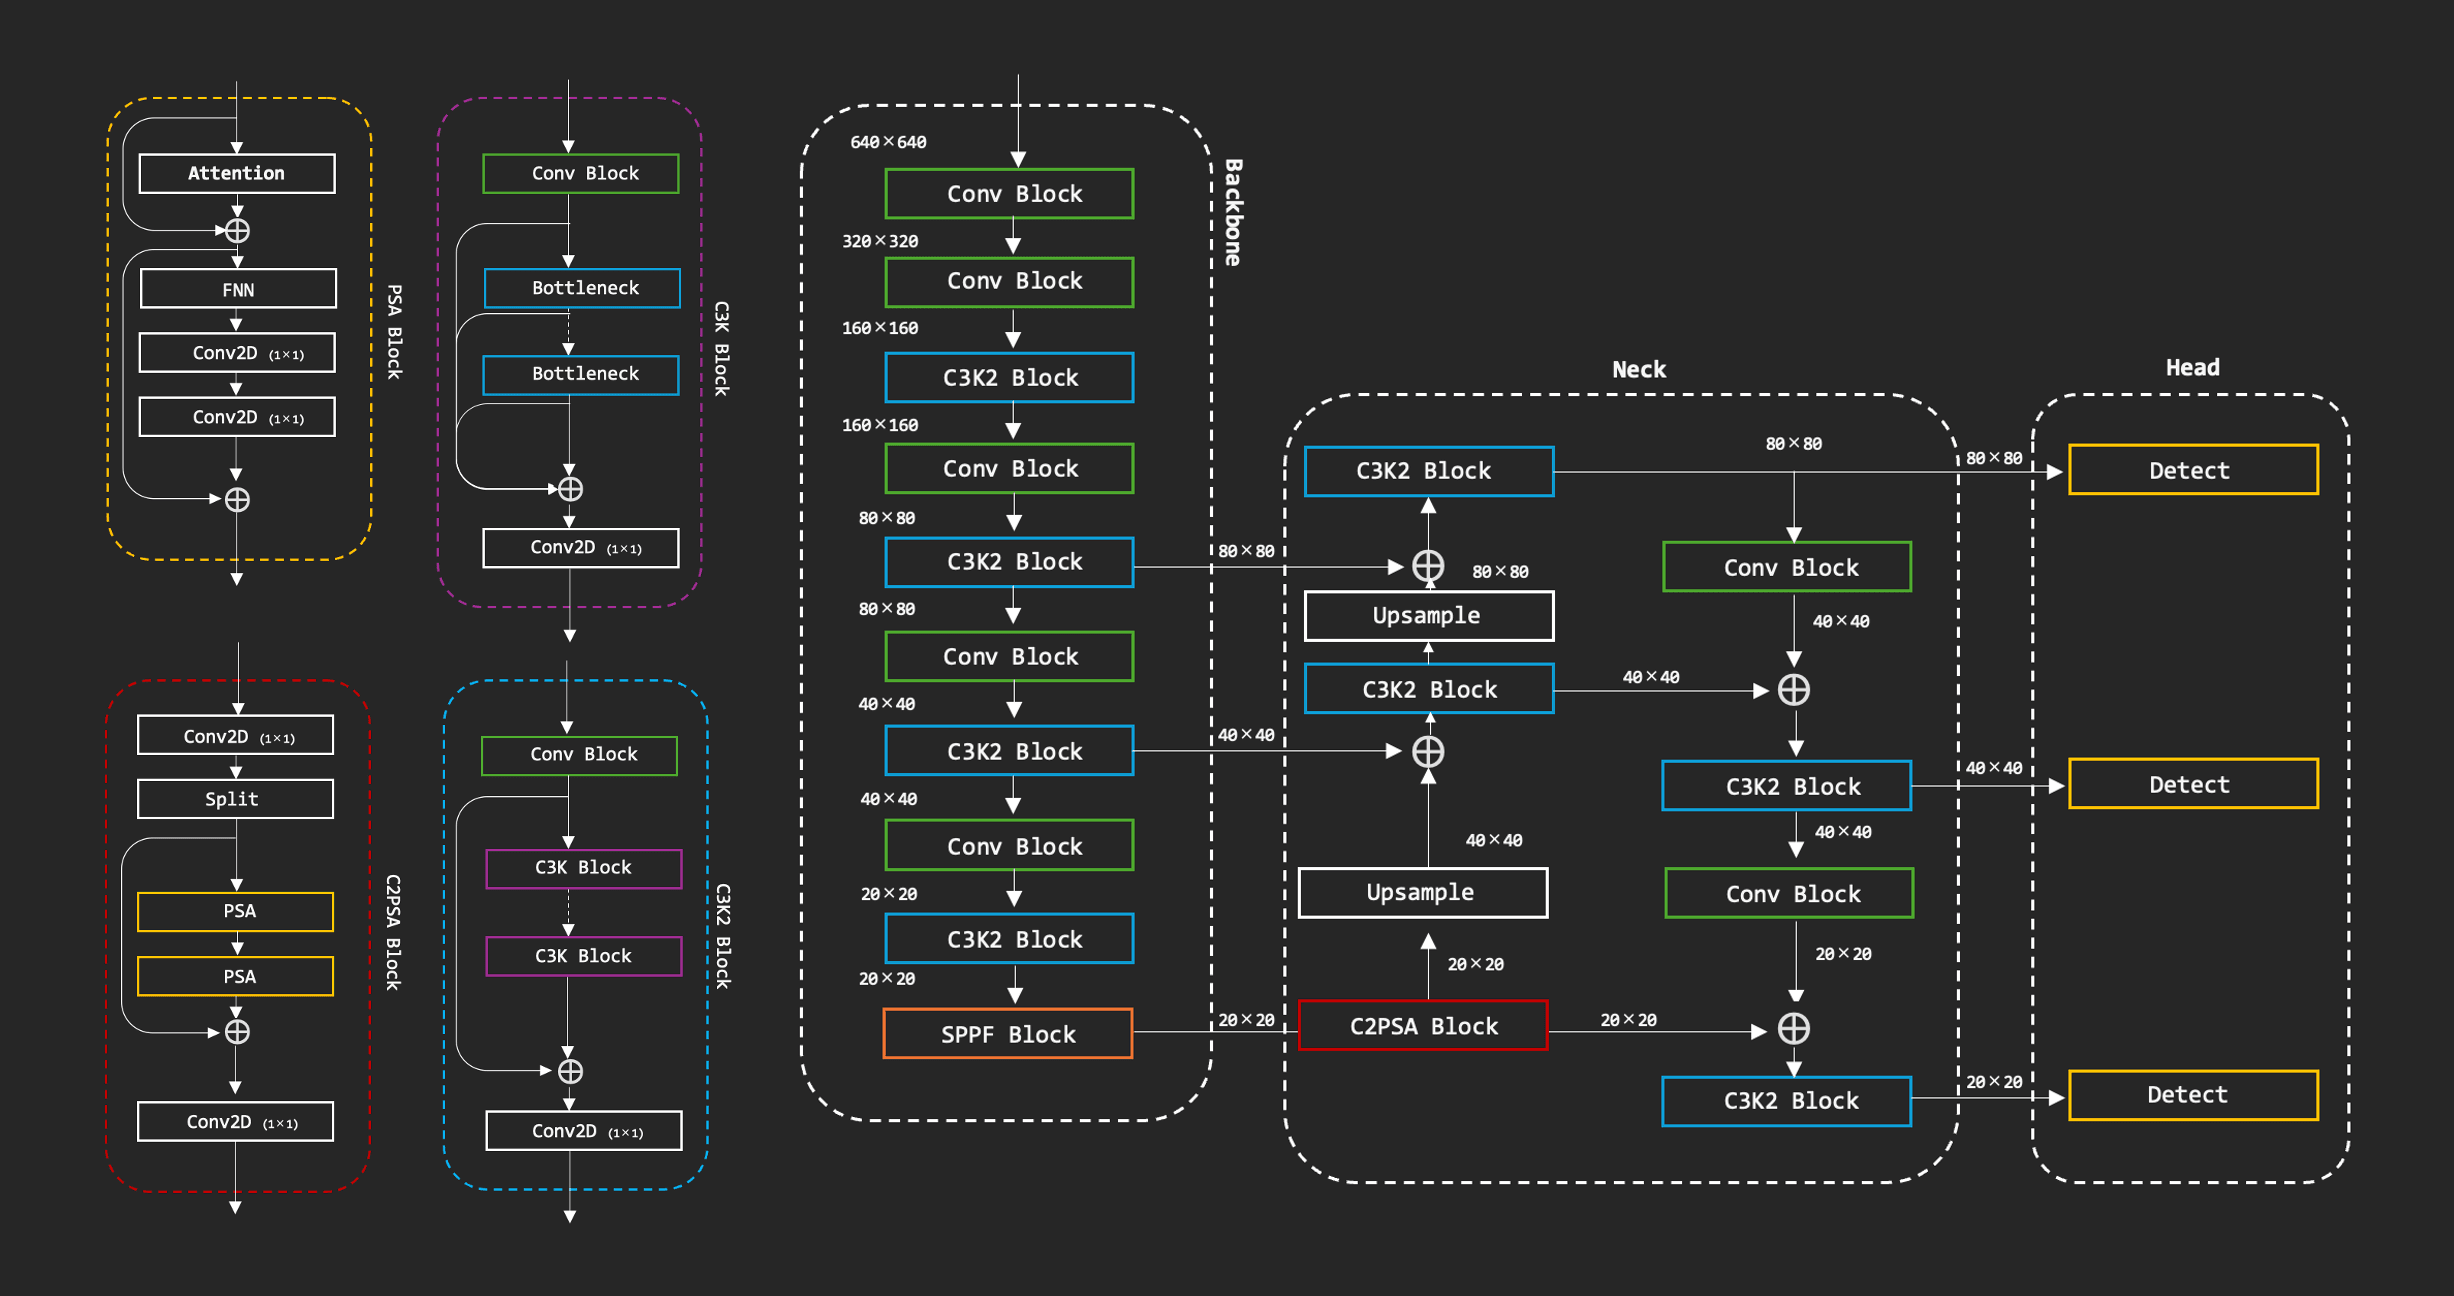Screen dimensions: 2454x1296
Task: Click the plus-circle icon below Attention box
Action: click(237, 231)
